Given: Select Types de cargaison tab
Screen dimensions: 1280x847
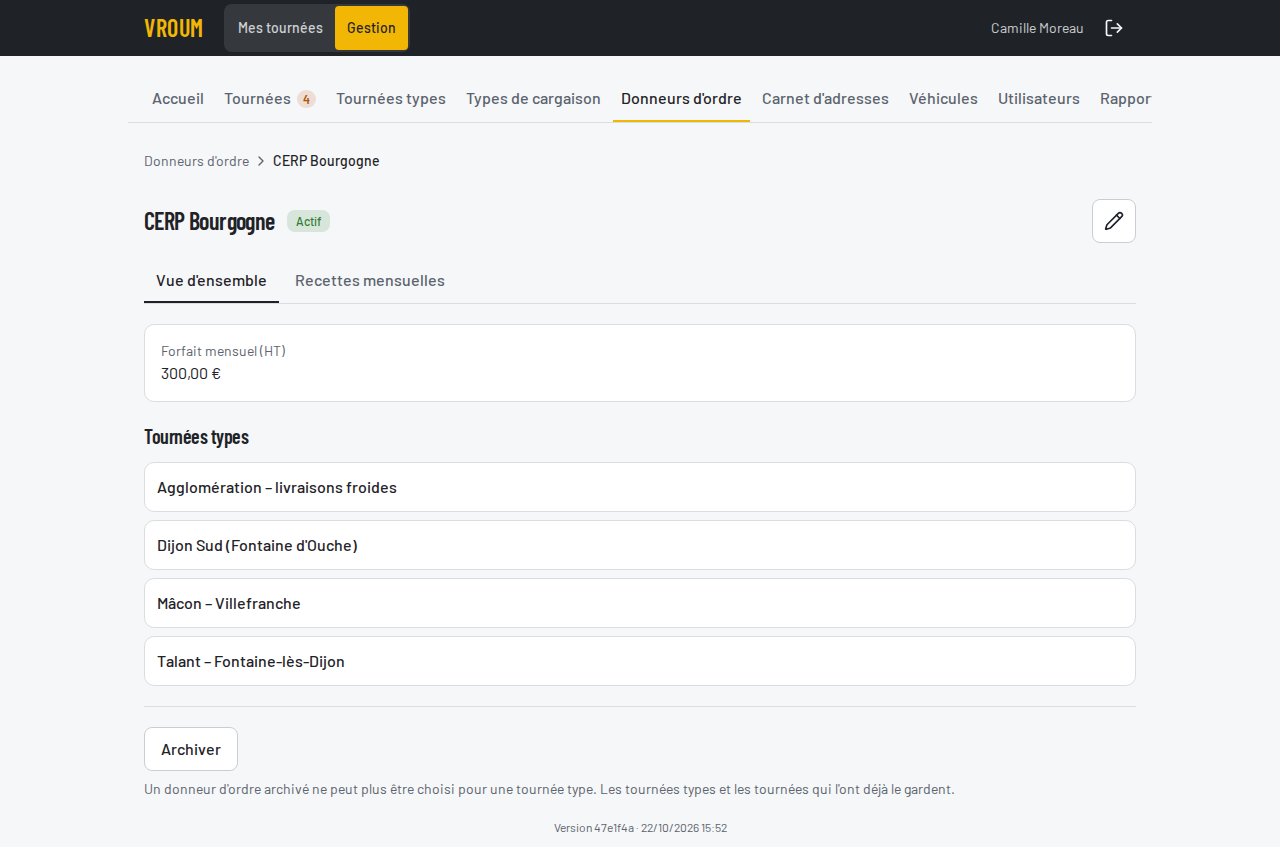Looking at the screenshot, I should 533,99.
